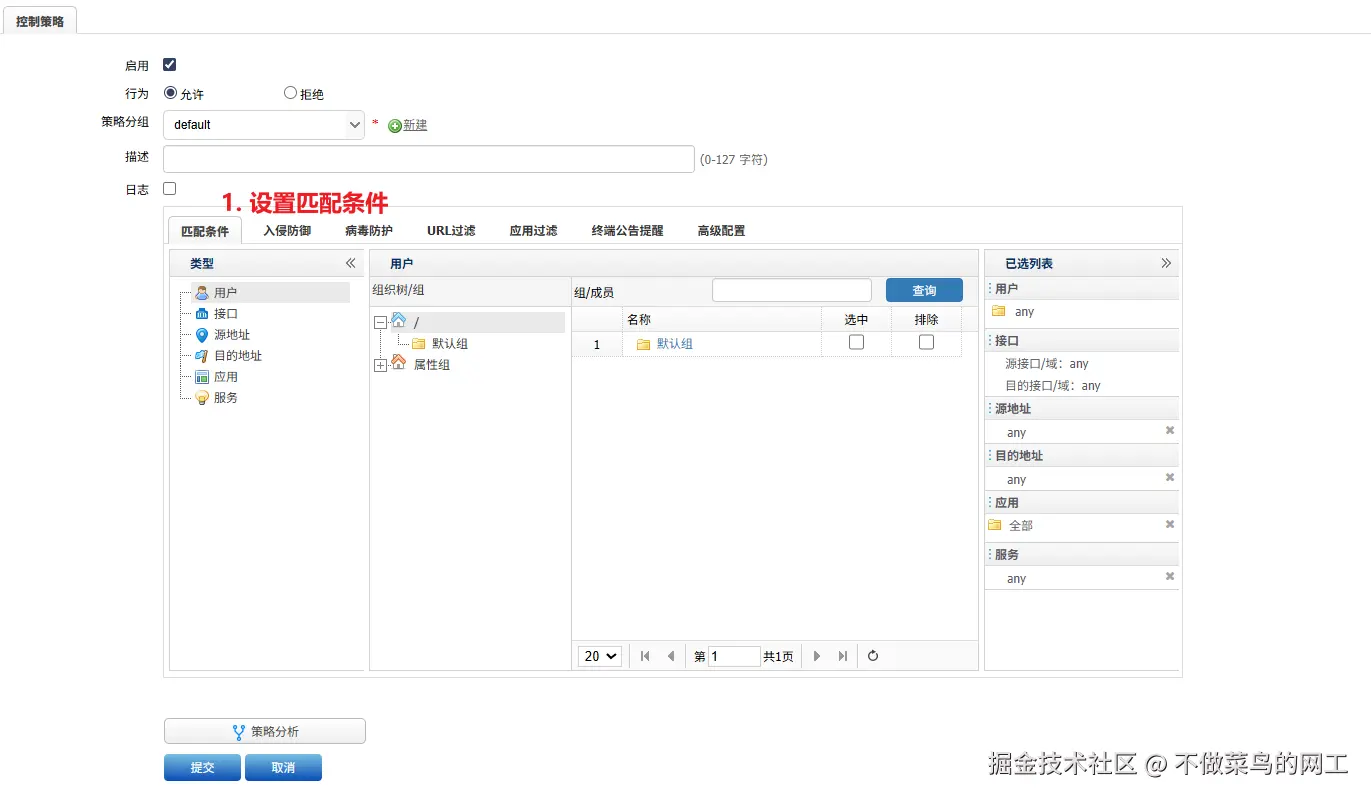The image size is (1371, 800).
Task: Click the 提交 submit button
Action: (x=202, y=767)
